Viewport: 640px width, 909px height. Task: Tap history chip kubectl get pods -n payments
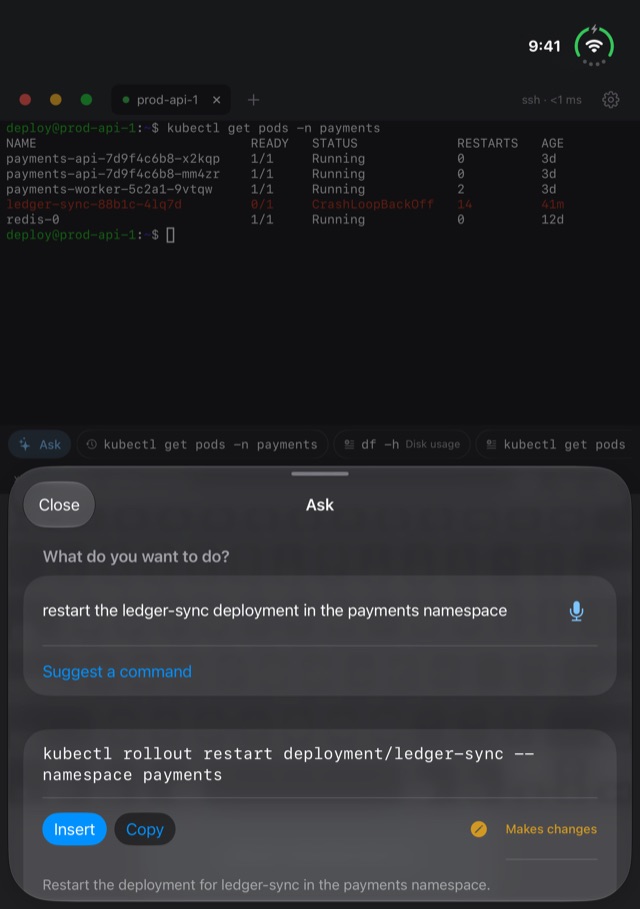[202, 445]
